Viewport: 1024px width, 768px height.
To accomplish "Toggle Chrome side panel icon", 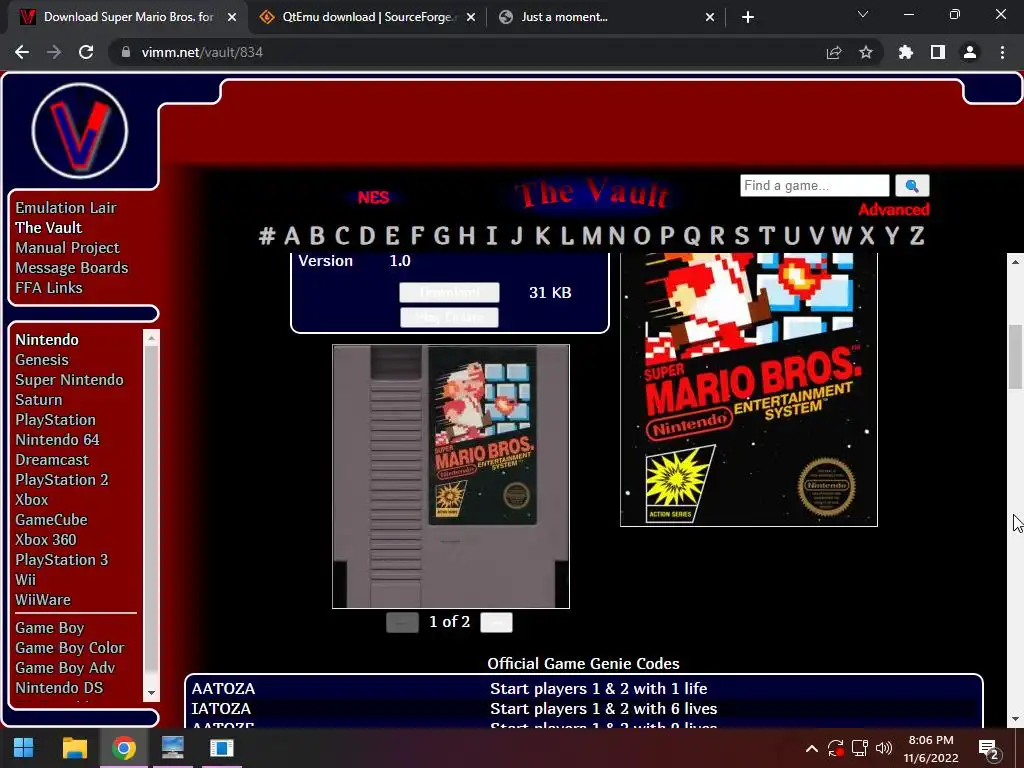I will point(938,52).
